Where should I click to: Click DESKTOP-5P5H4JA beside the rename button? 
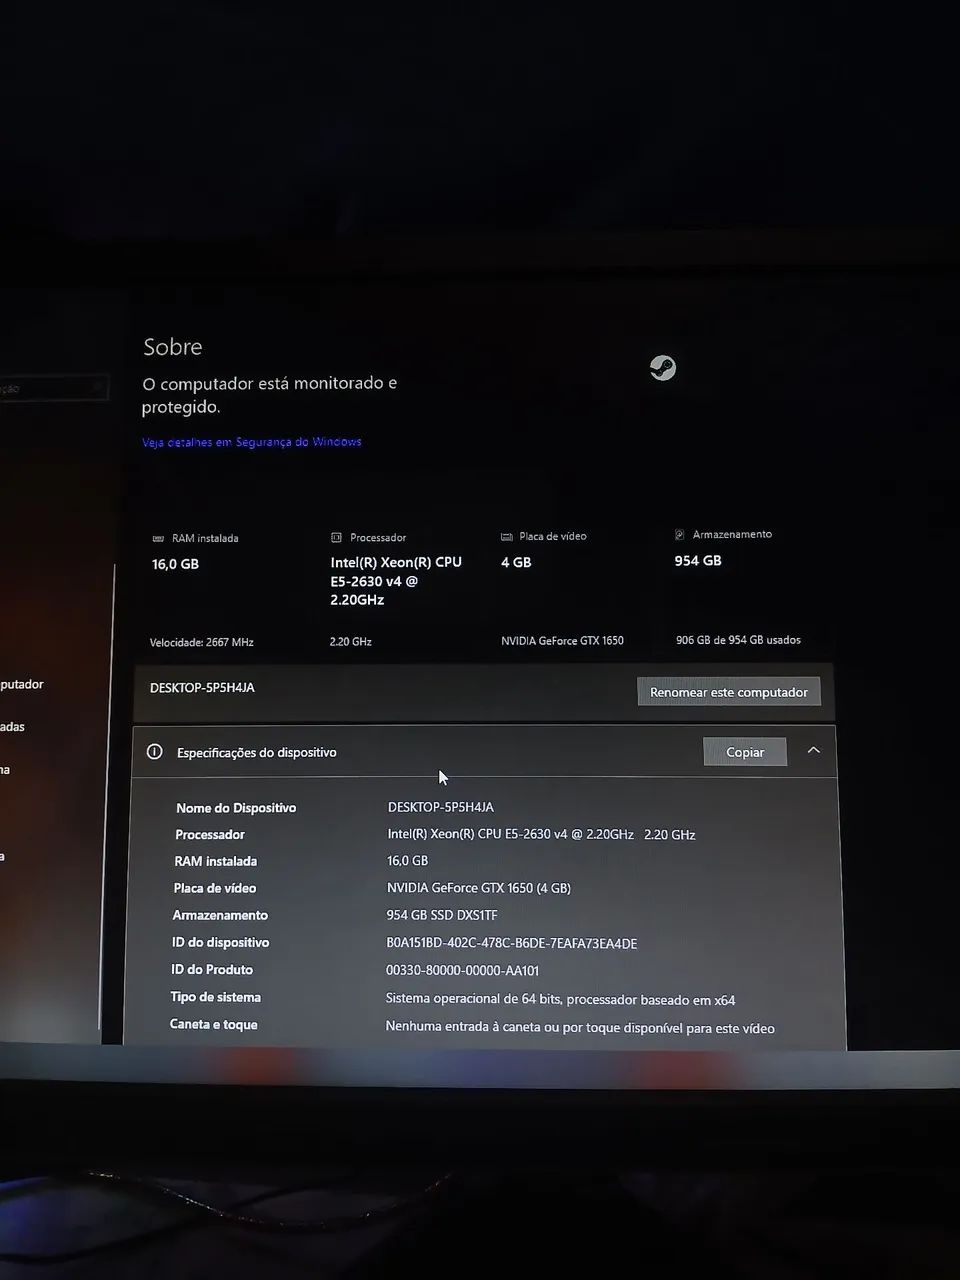(202, 688)
